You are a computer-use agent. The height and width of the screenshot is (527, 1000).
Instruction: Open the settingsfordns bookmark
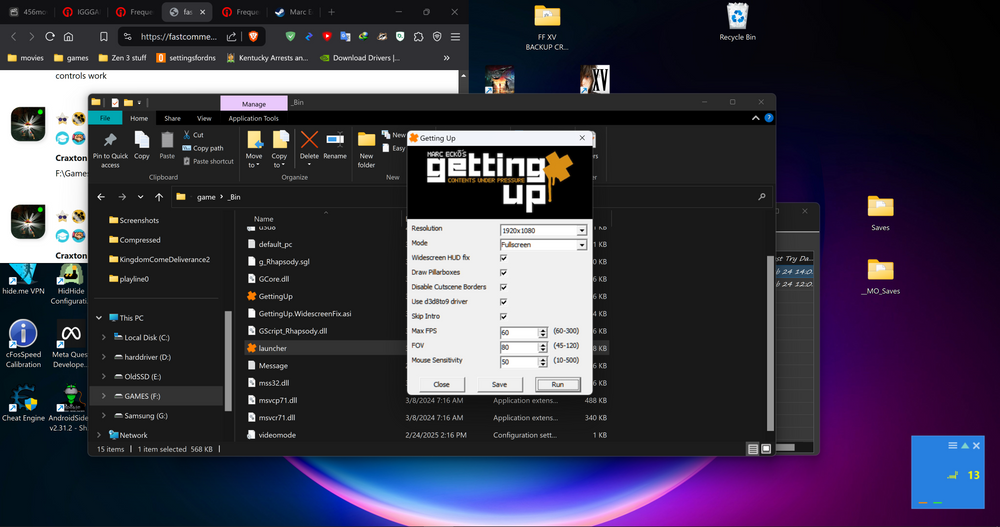[186, 57]
